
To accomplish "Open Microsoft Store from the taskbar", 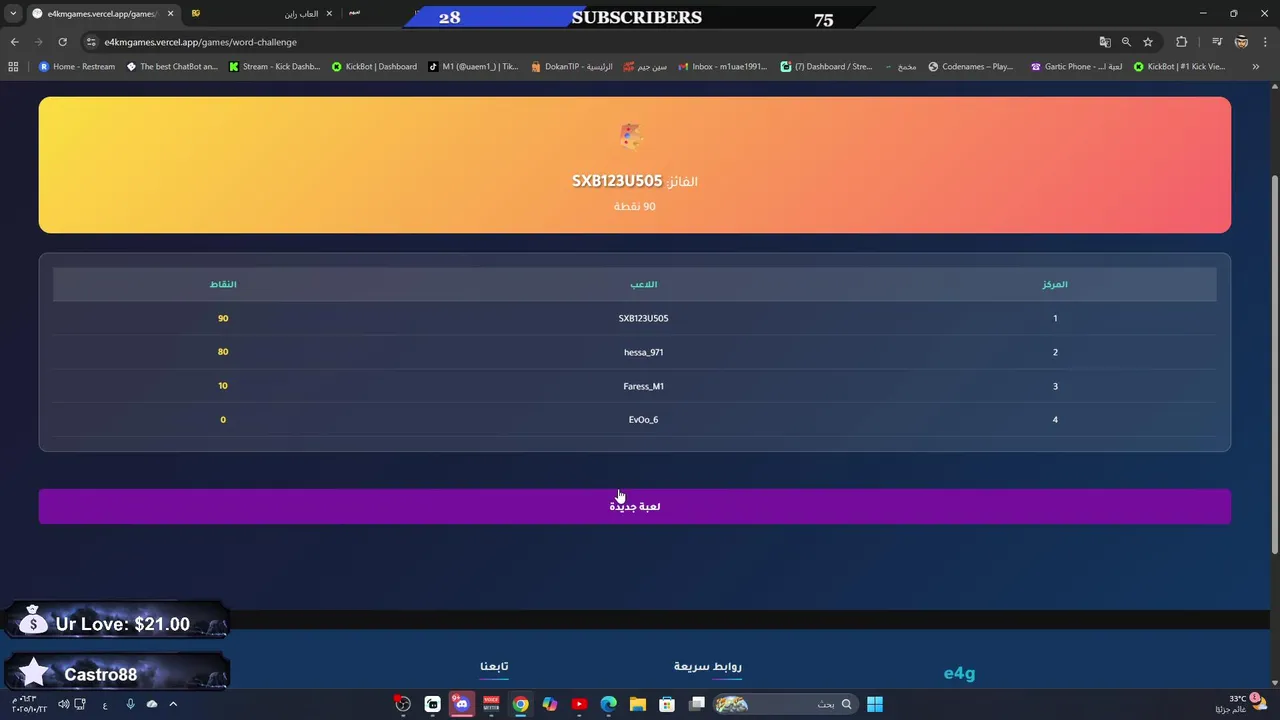I will 667,704.
